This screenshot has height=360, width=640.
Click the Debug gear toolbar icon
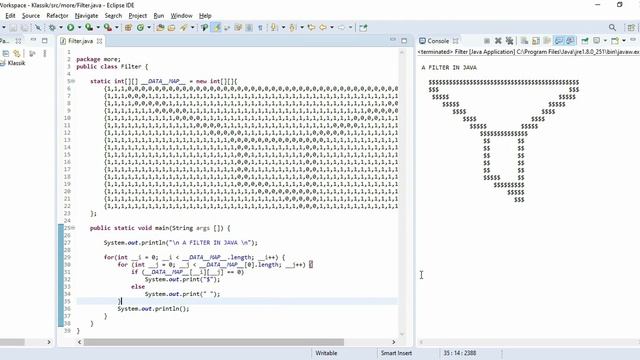(52, 28)
